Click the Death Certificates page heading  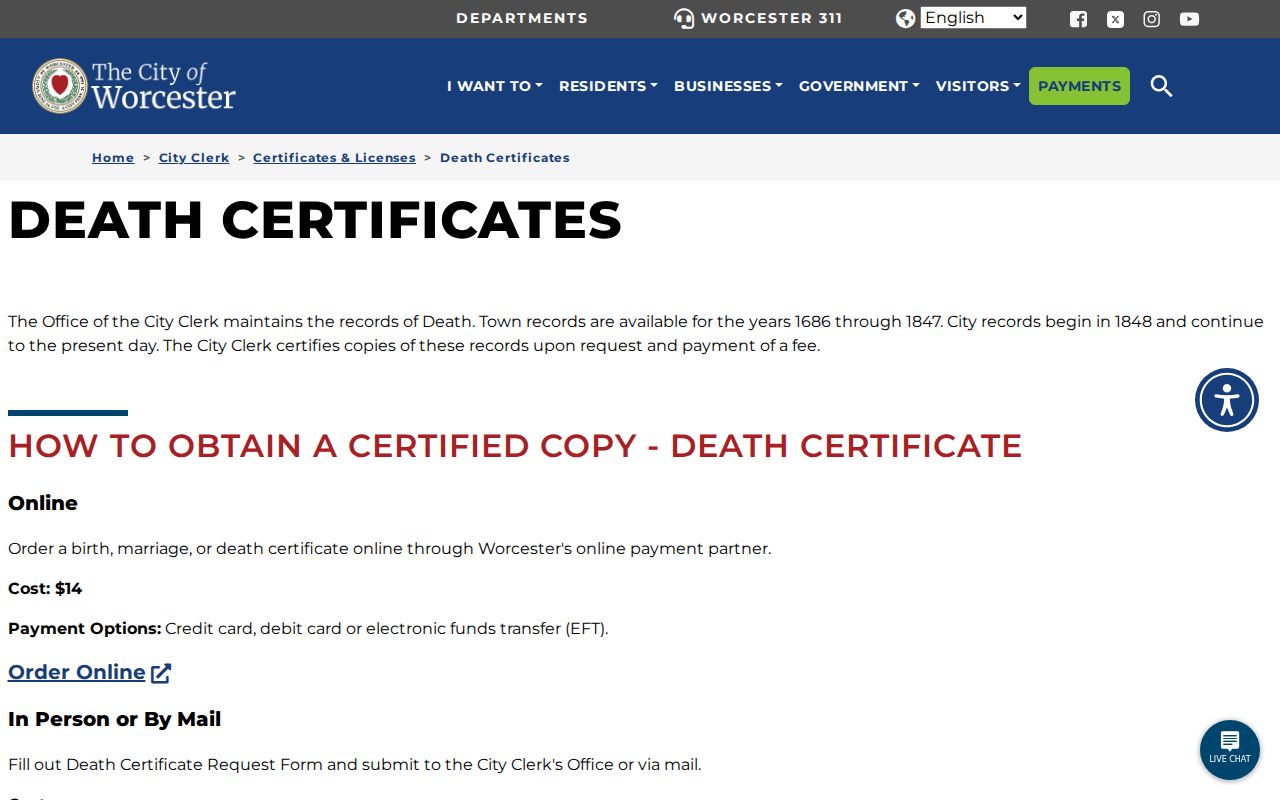tap(315, 220)
